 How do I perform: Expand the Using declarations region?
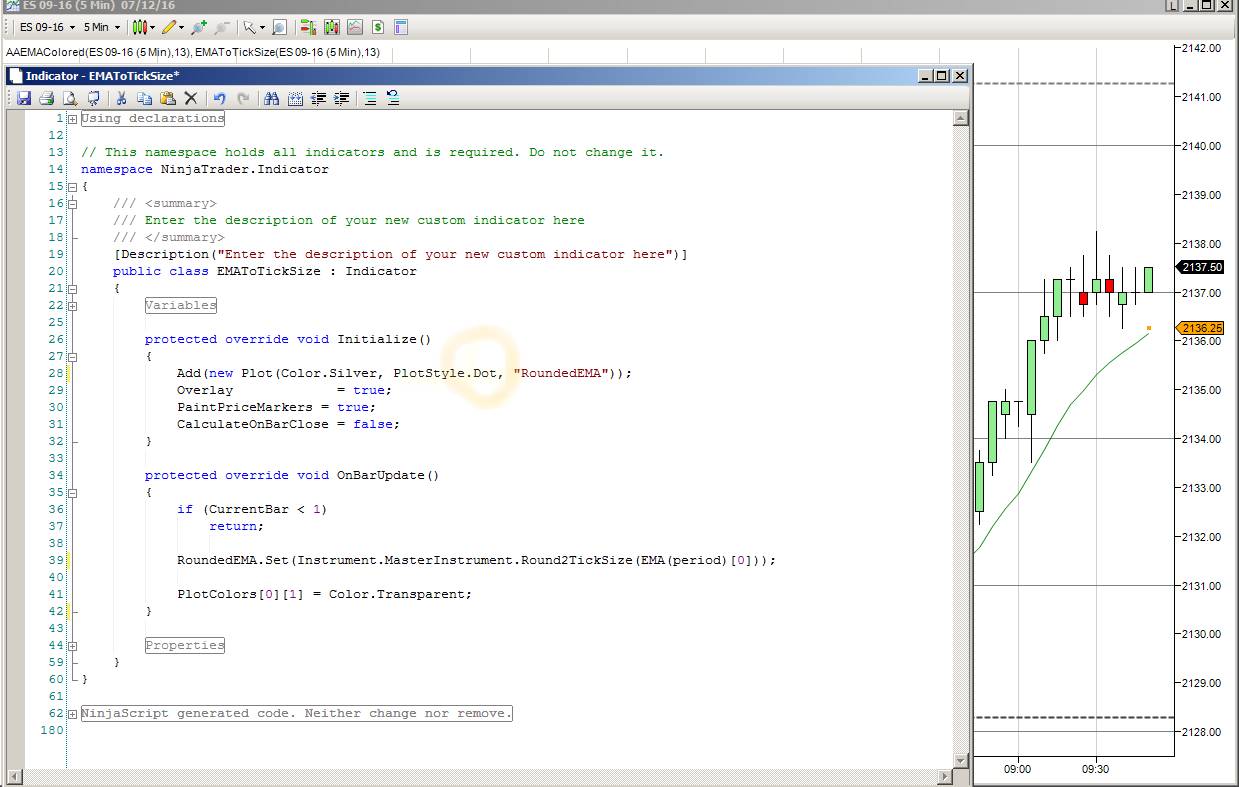coord(72,119)
